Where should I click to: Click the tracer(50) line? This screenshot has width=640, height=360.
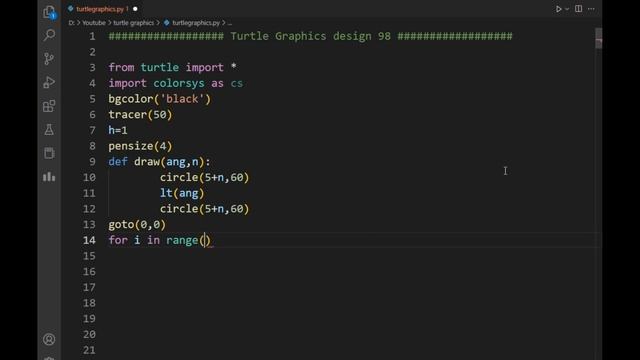click(140, 115)
